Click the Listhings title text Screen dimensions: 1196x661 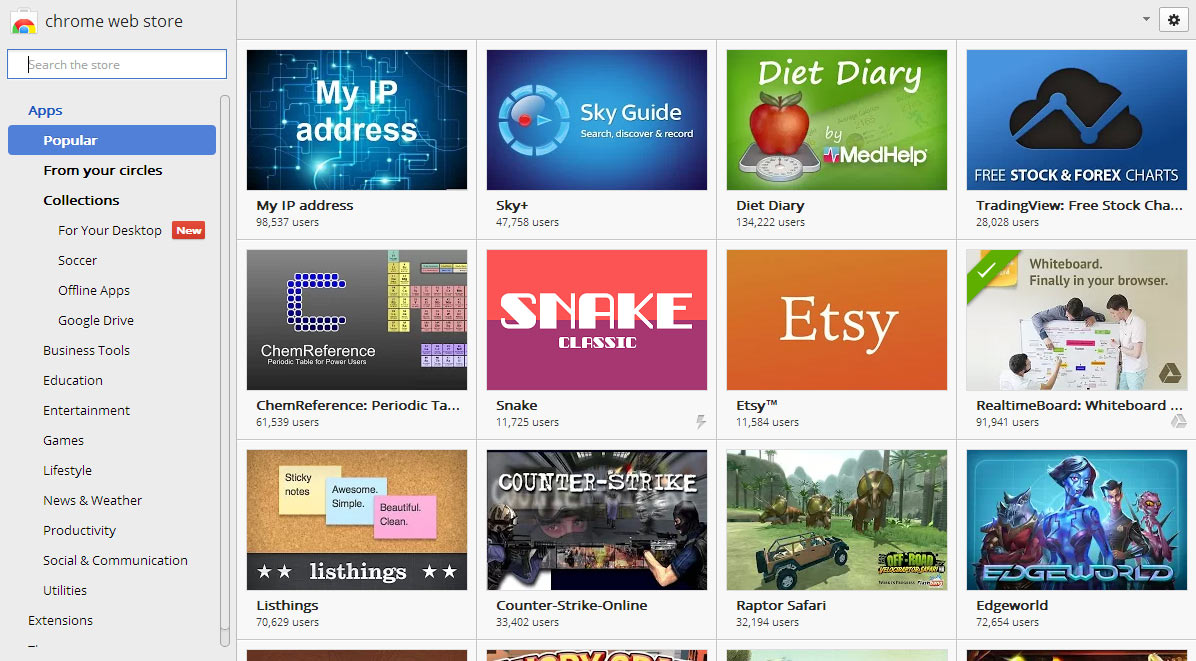(287, 606)
